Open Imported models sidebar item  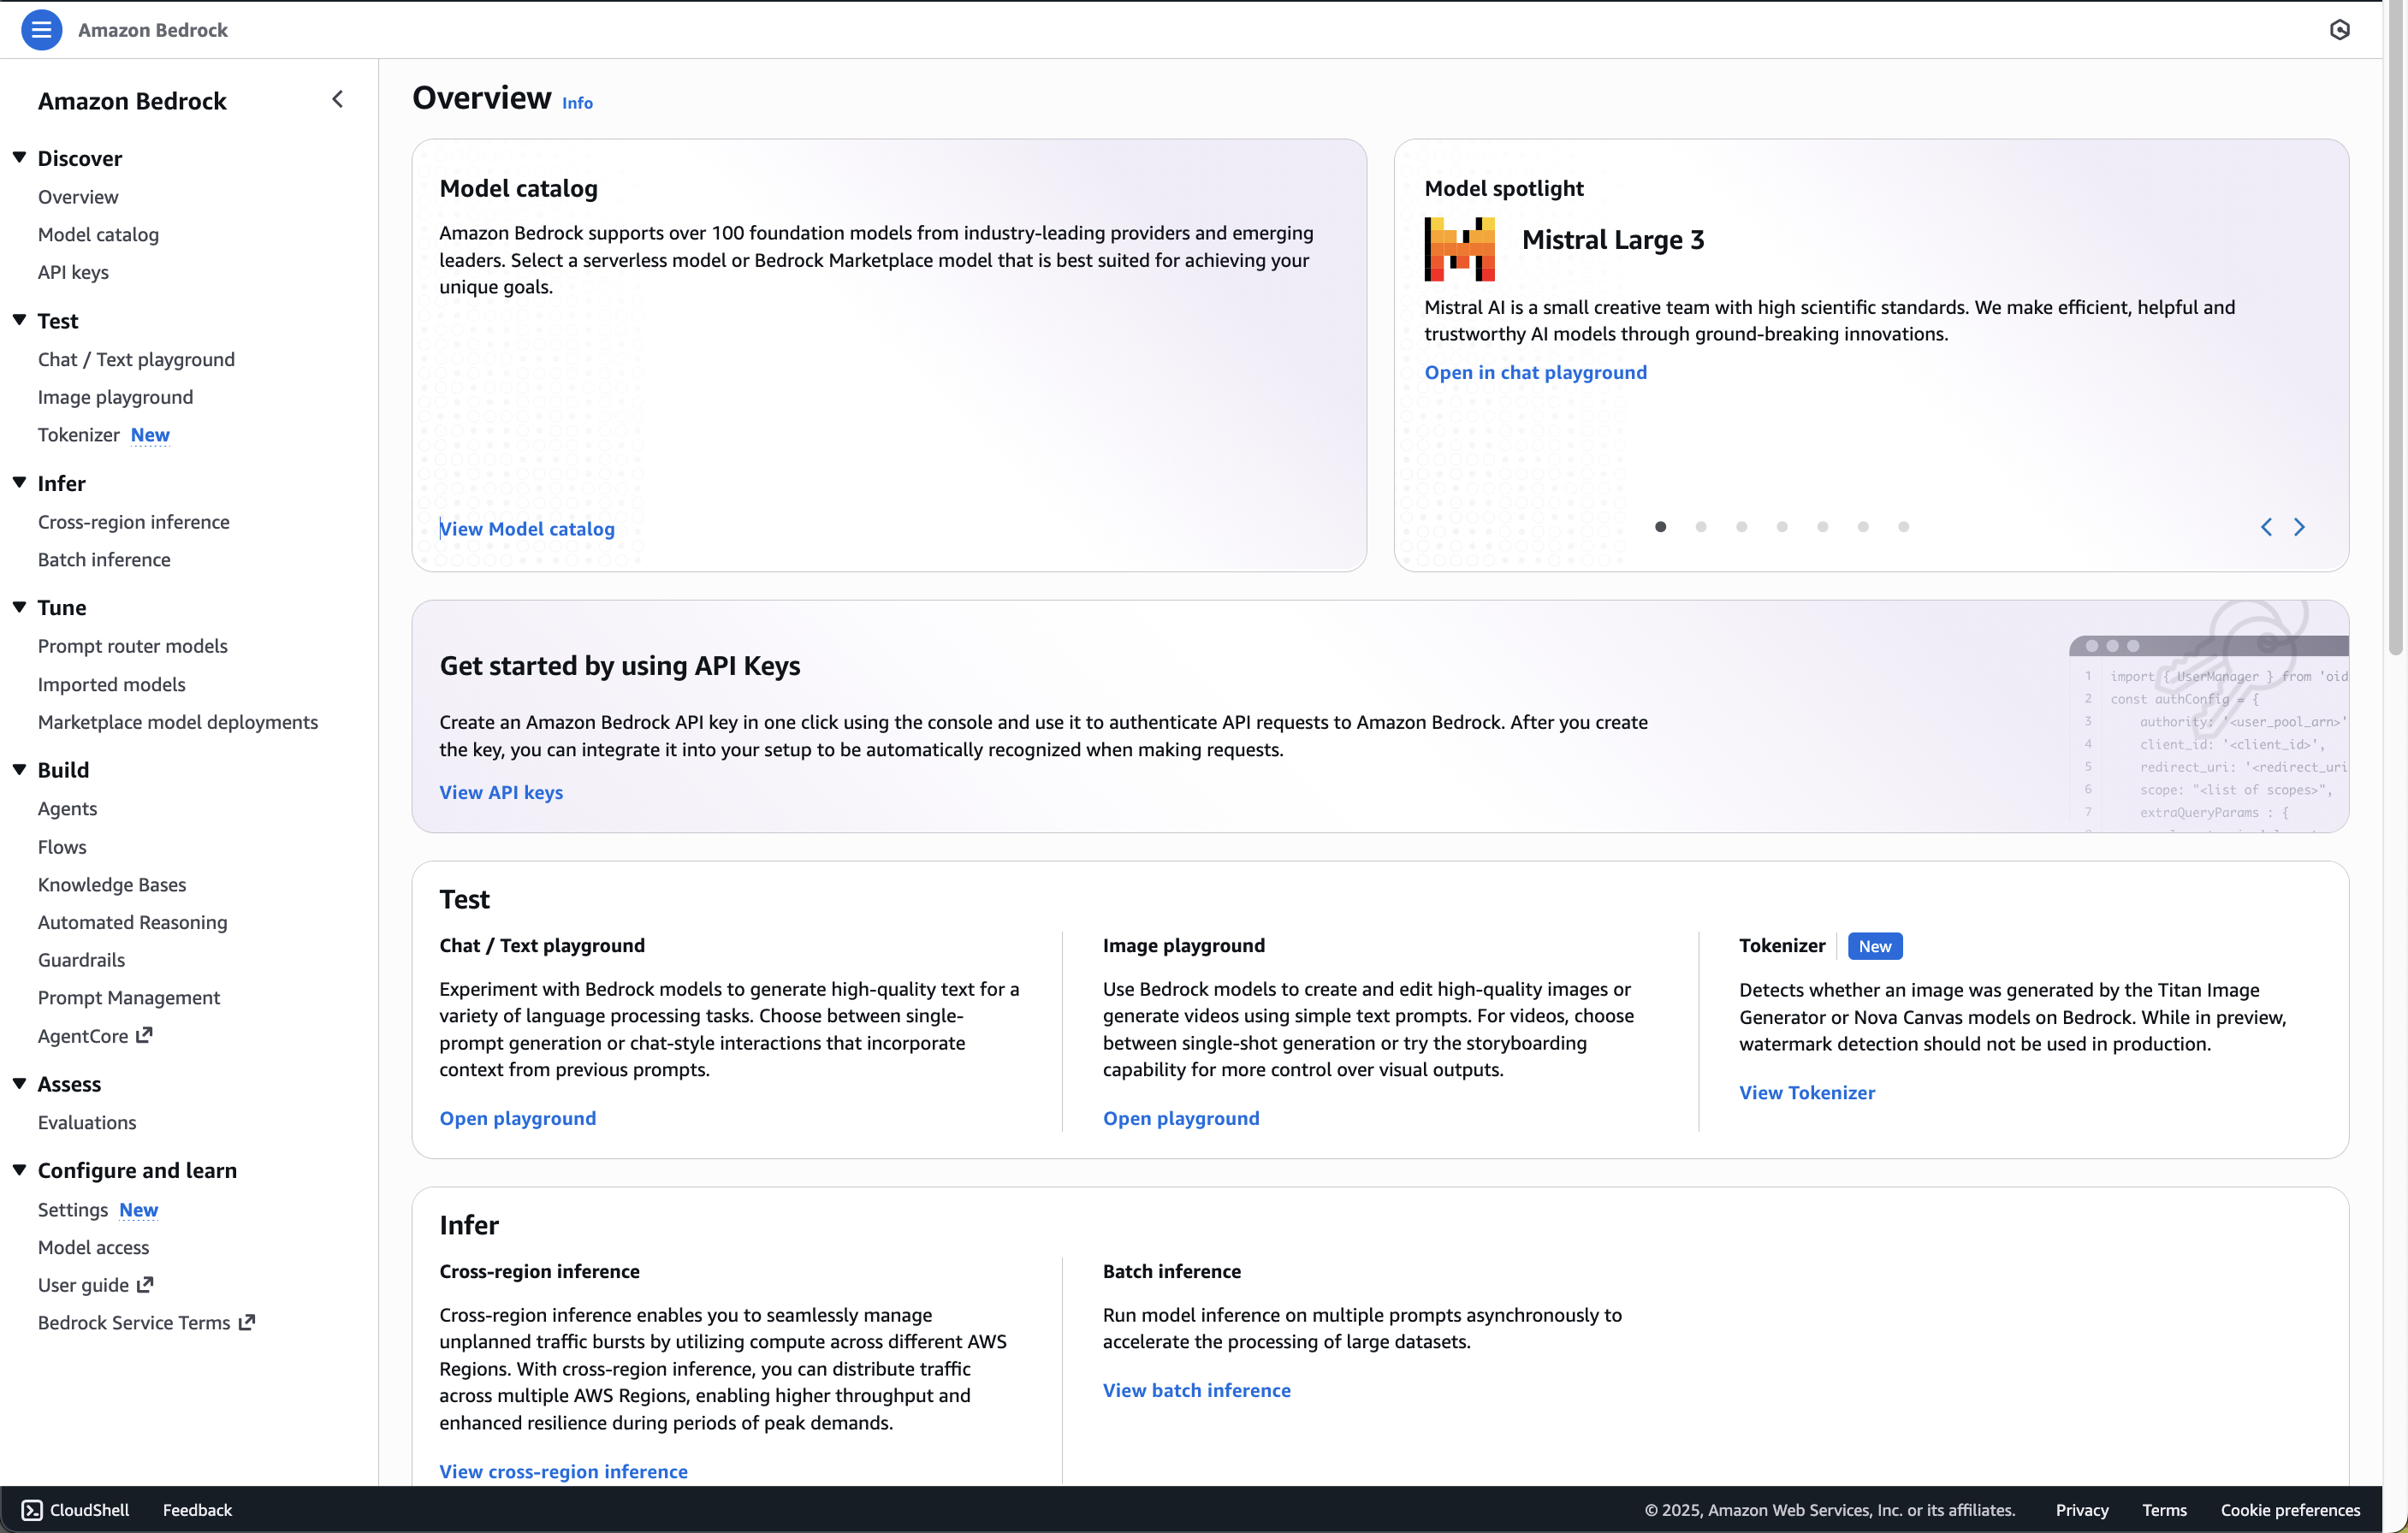[111, 684]
